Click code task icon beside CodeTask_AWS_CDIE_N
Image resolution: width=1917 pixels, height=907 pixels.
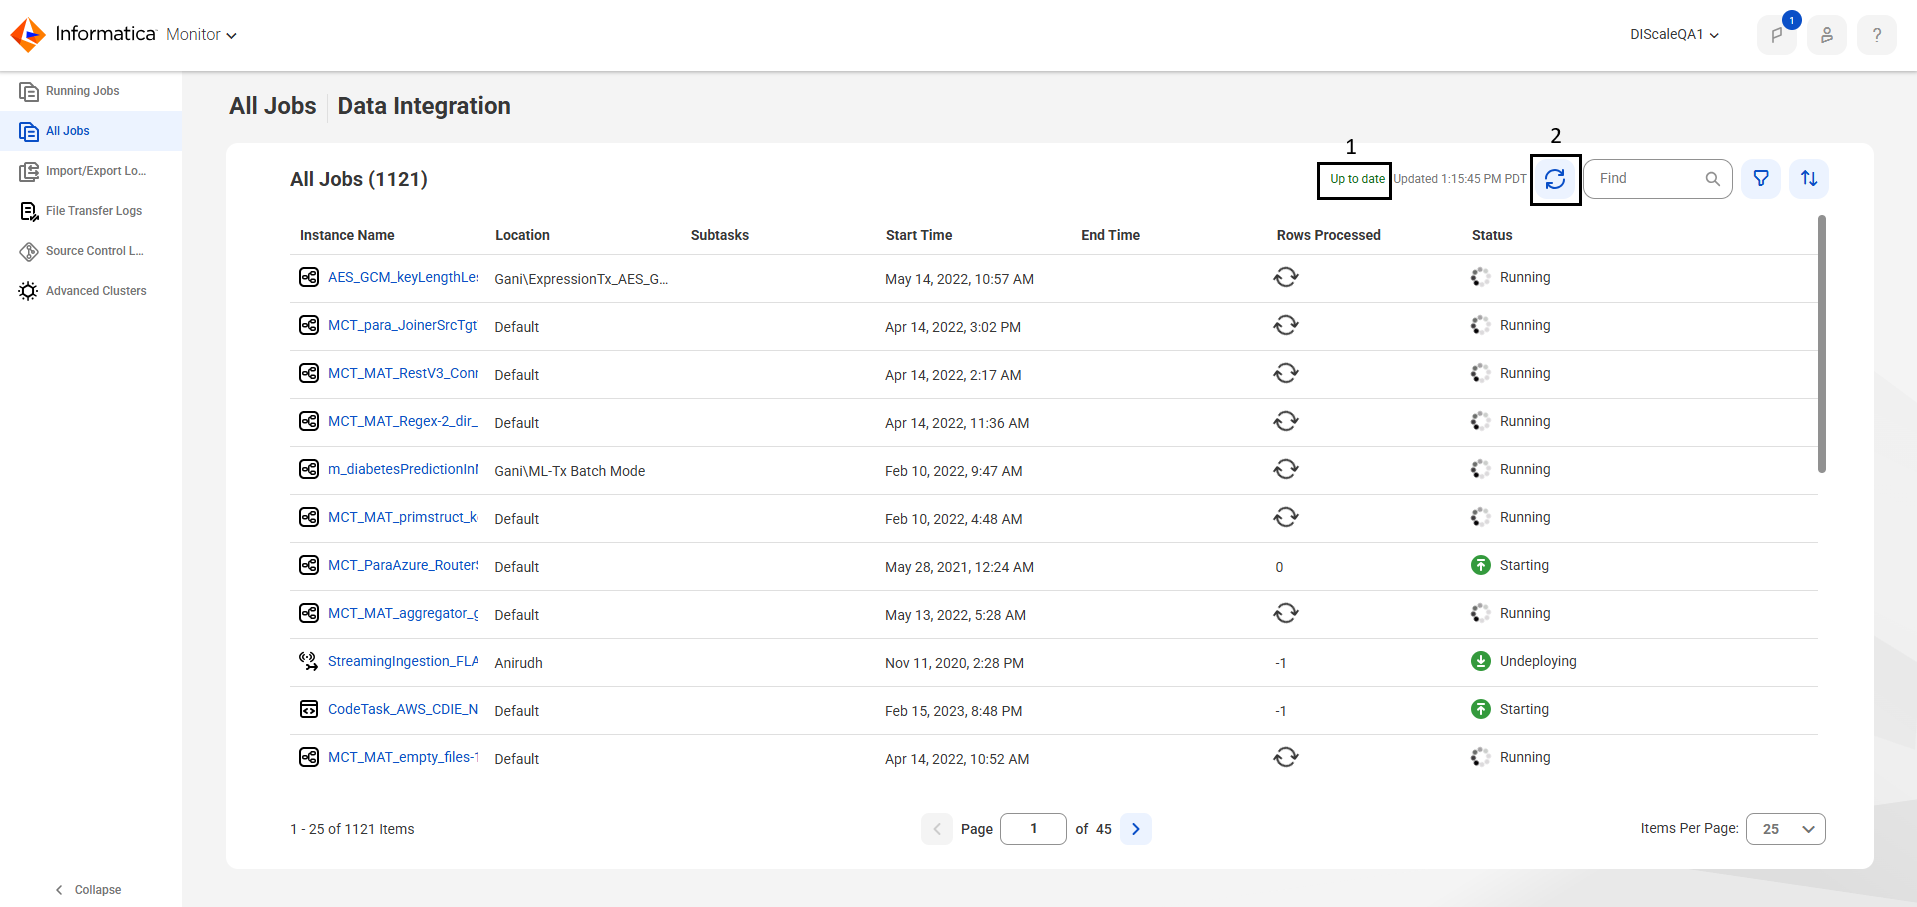(309, 709)
